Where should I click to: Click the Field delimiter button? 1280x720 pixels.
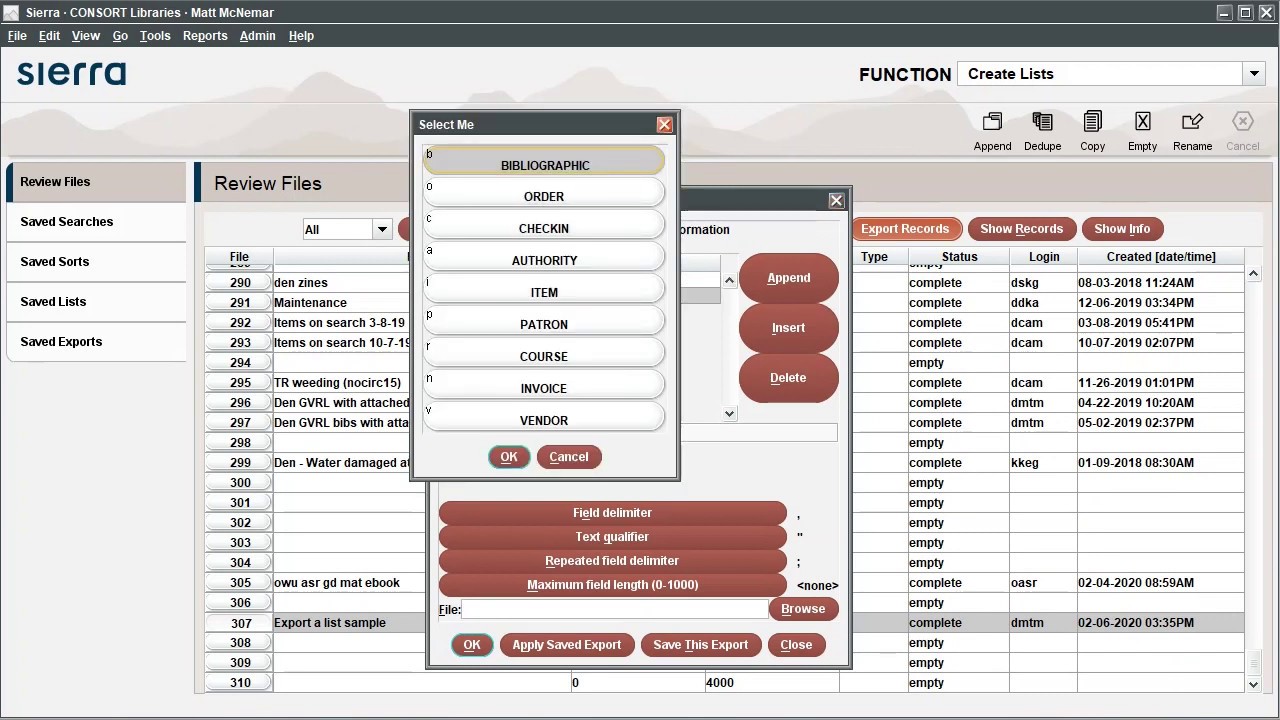pyautogui.click(x=612, y=513)
